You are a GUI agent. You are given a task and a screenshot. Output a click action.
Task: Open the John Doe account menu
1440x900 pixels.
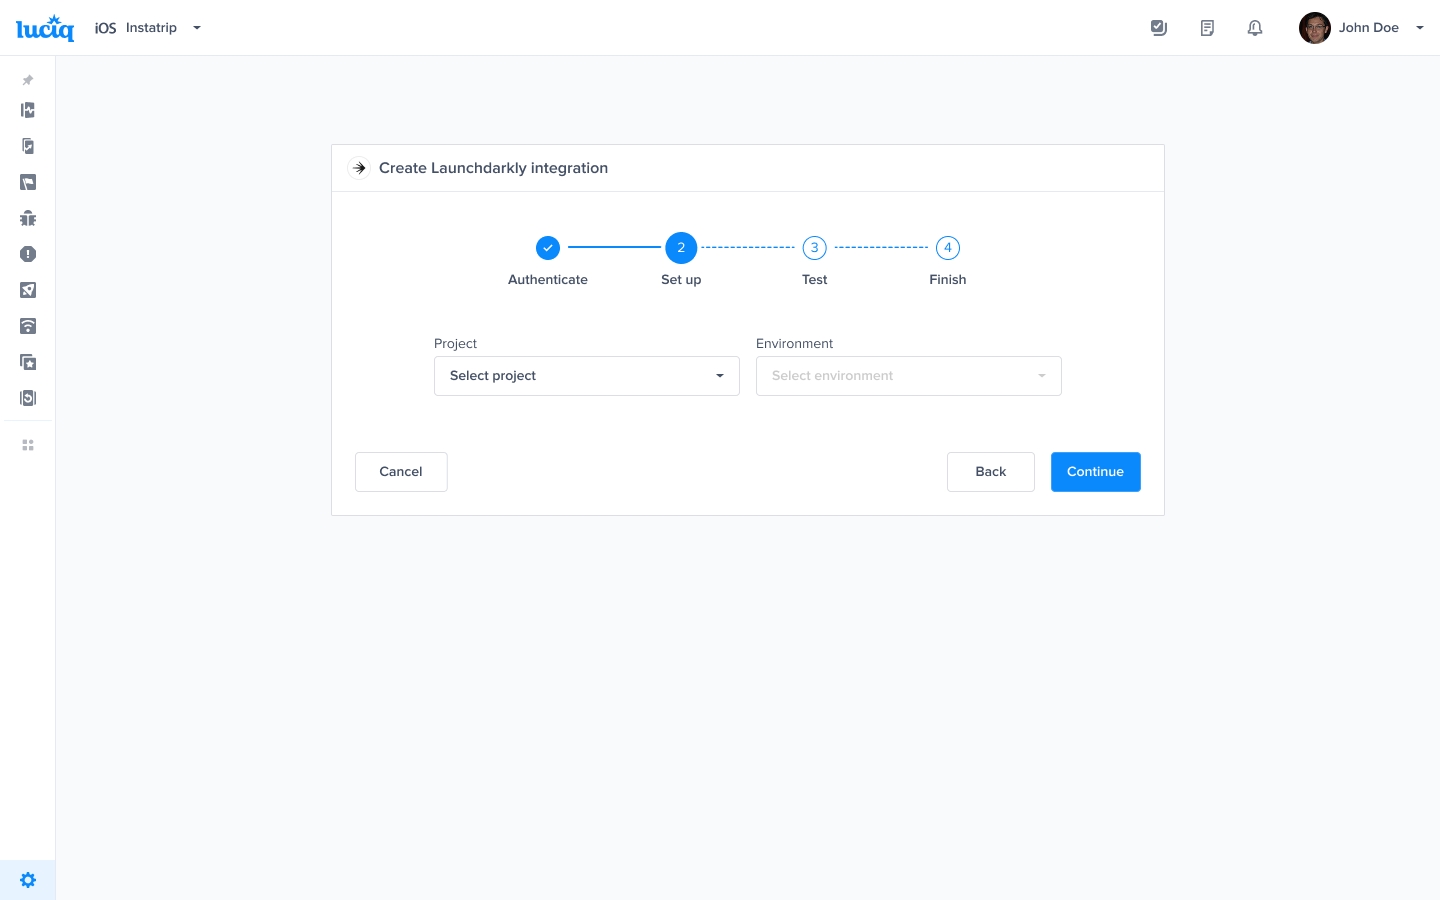point(1361,28)
